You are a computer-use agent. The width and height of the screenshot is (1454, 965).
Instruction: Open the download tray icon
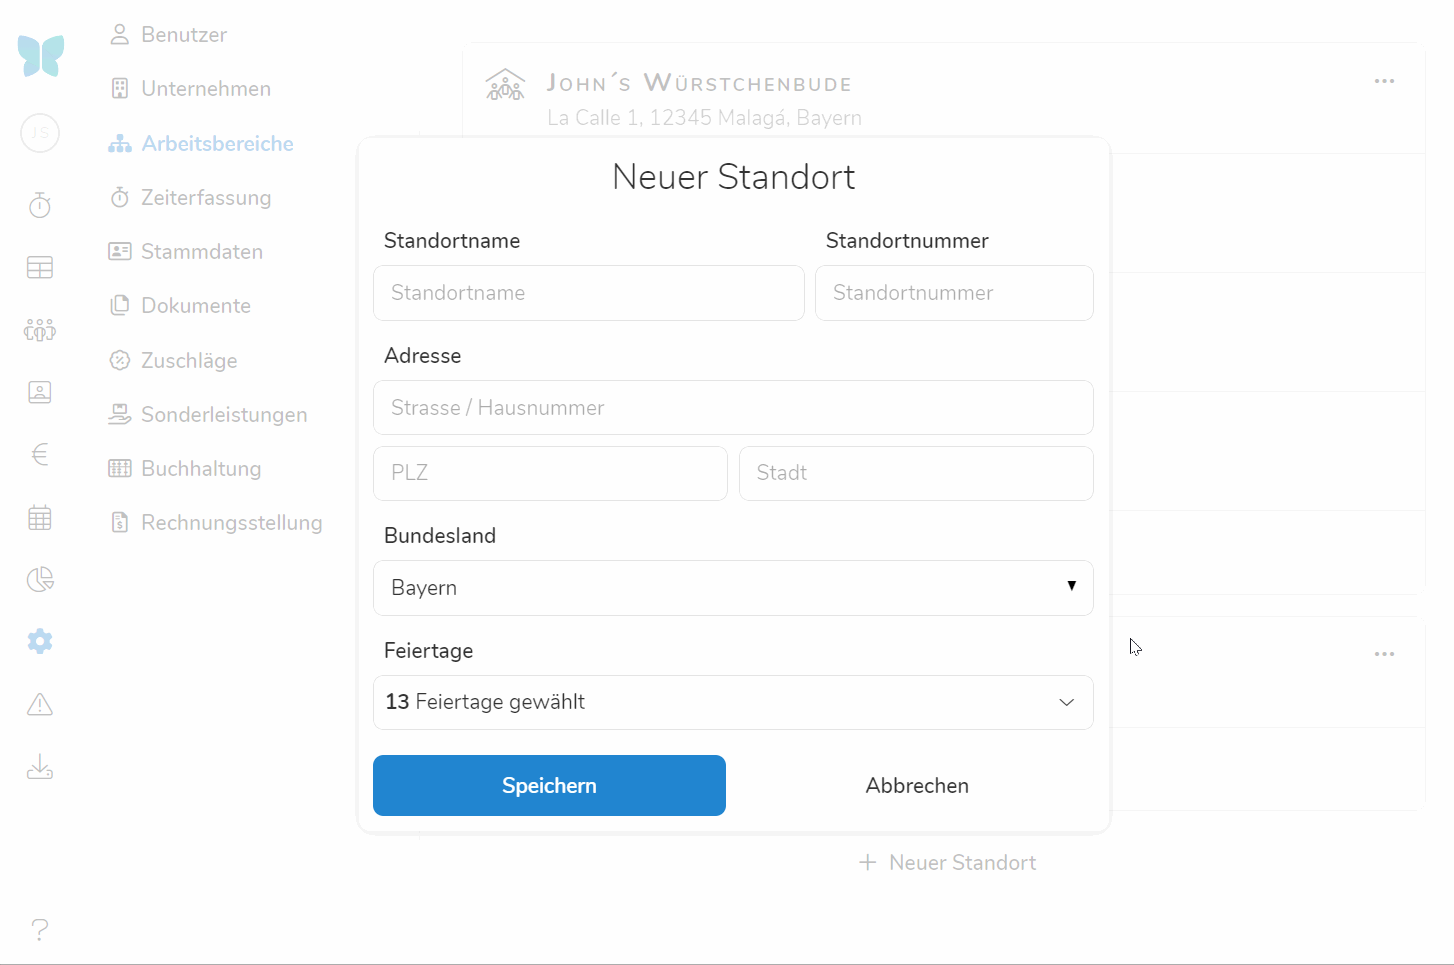click(40, 767)
